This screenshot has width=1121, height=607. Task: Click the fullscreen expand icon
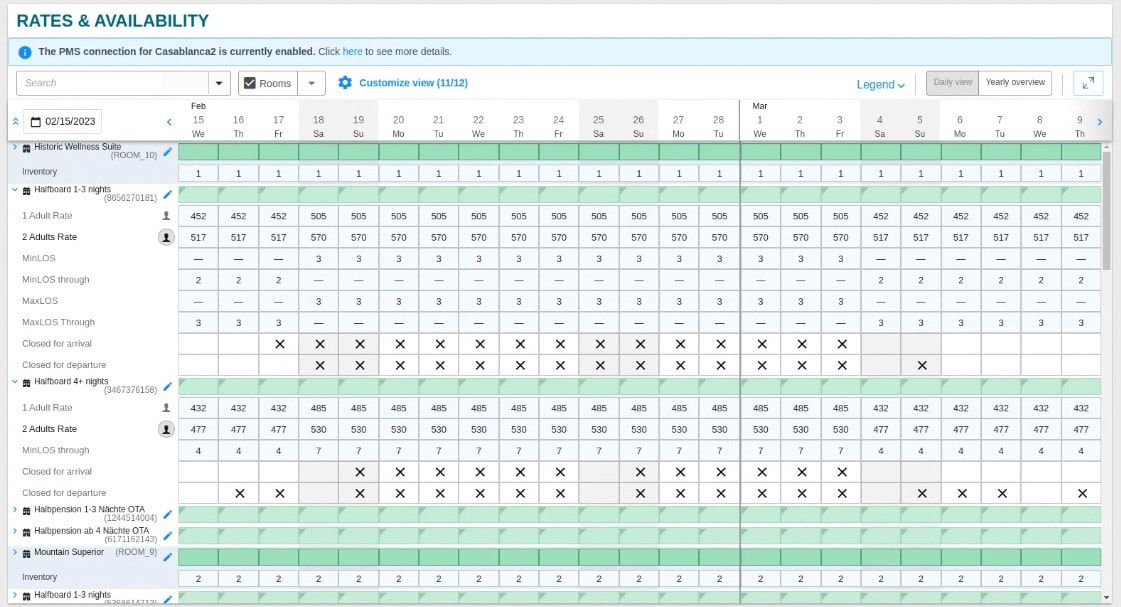click(1087, 83)
